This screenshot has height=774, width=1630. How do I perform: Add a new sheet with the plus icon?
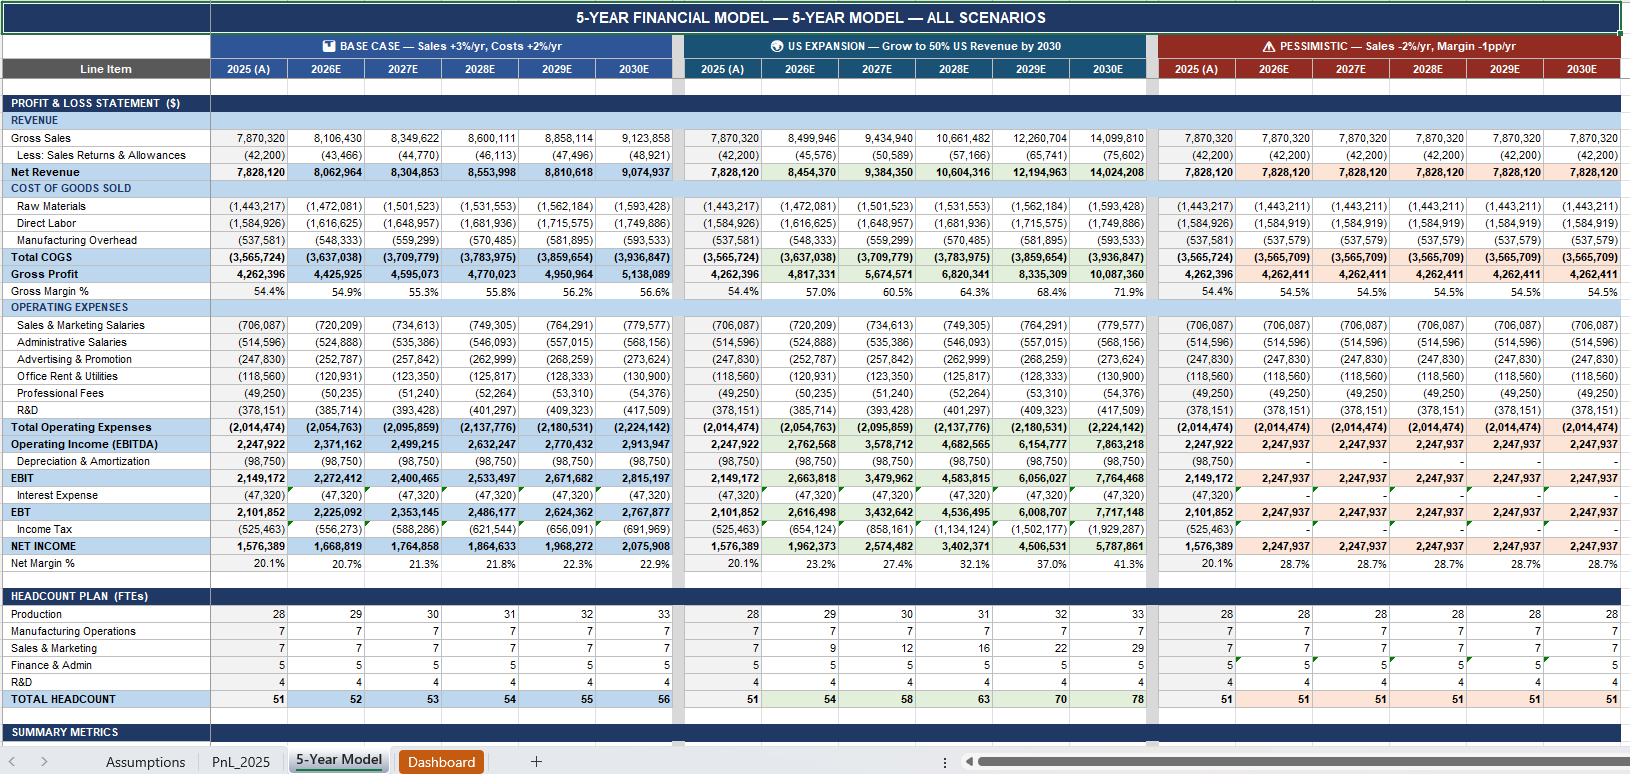tap(536, 762)
